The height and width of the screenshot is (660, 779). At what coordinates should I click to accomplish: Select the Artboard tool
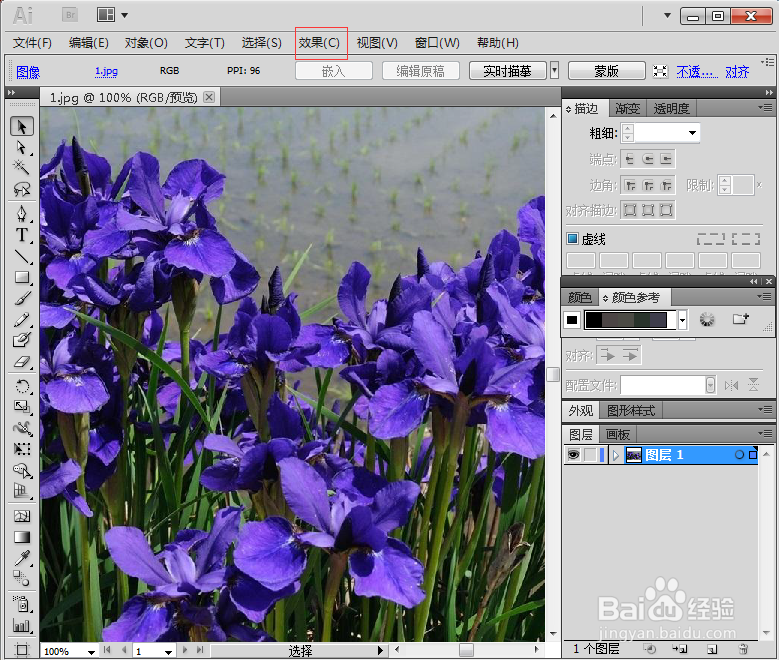[21, 649]
